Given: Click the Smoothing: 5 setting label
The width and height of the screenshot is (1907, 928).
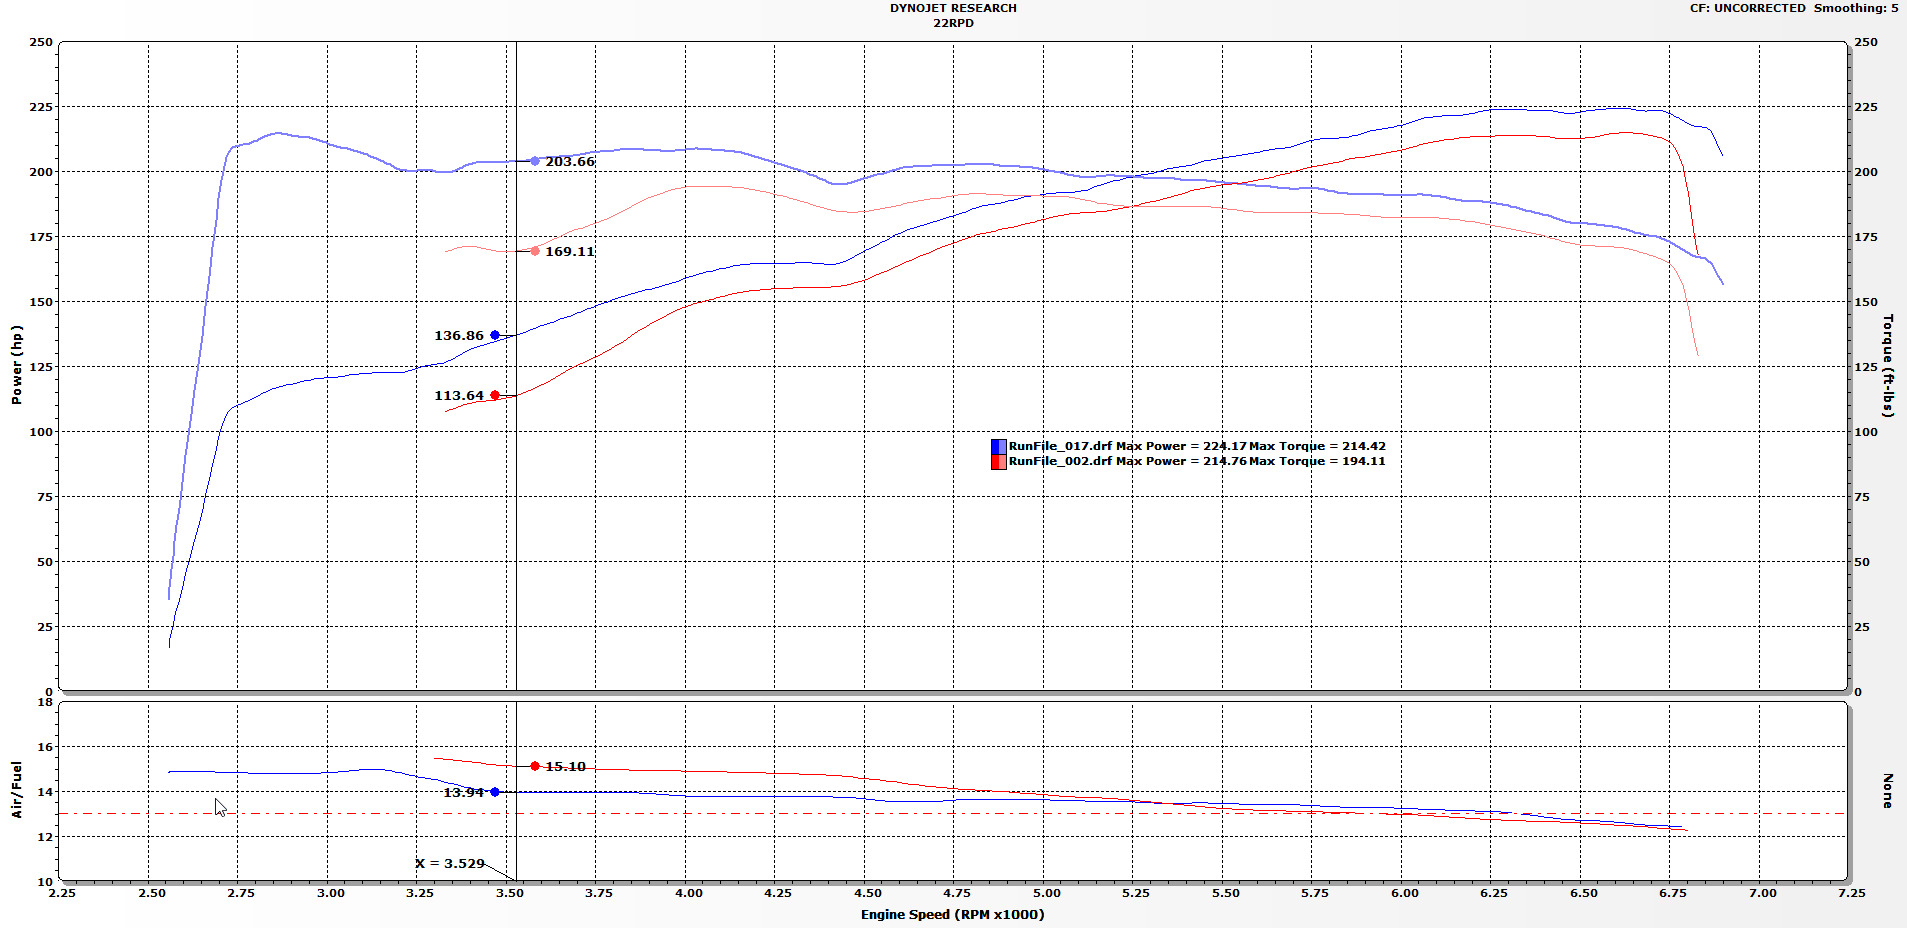Looking at the screenshot, I should click(x=1856, y=8).
